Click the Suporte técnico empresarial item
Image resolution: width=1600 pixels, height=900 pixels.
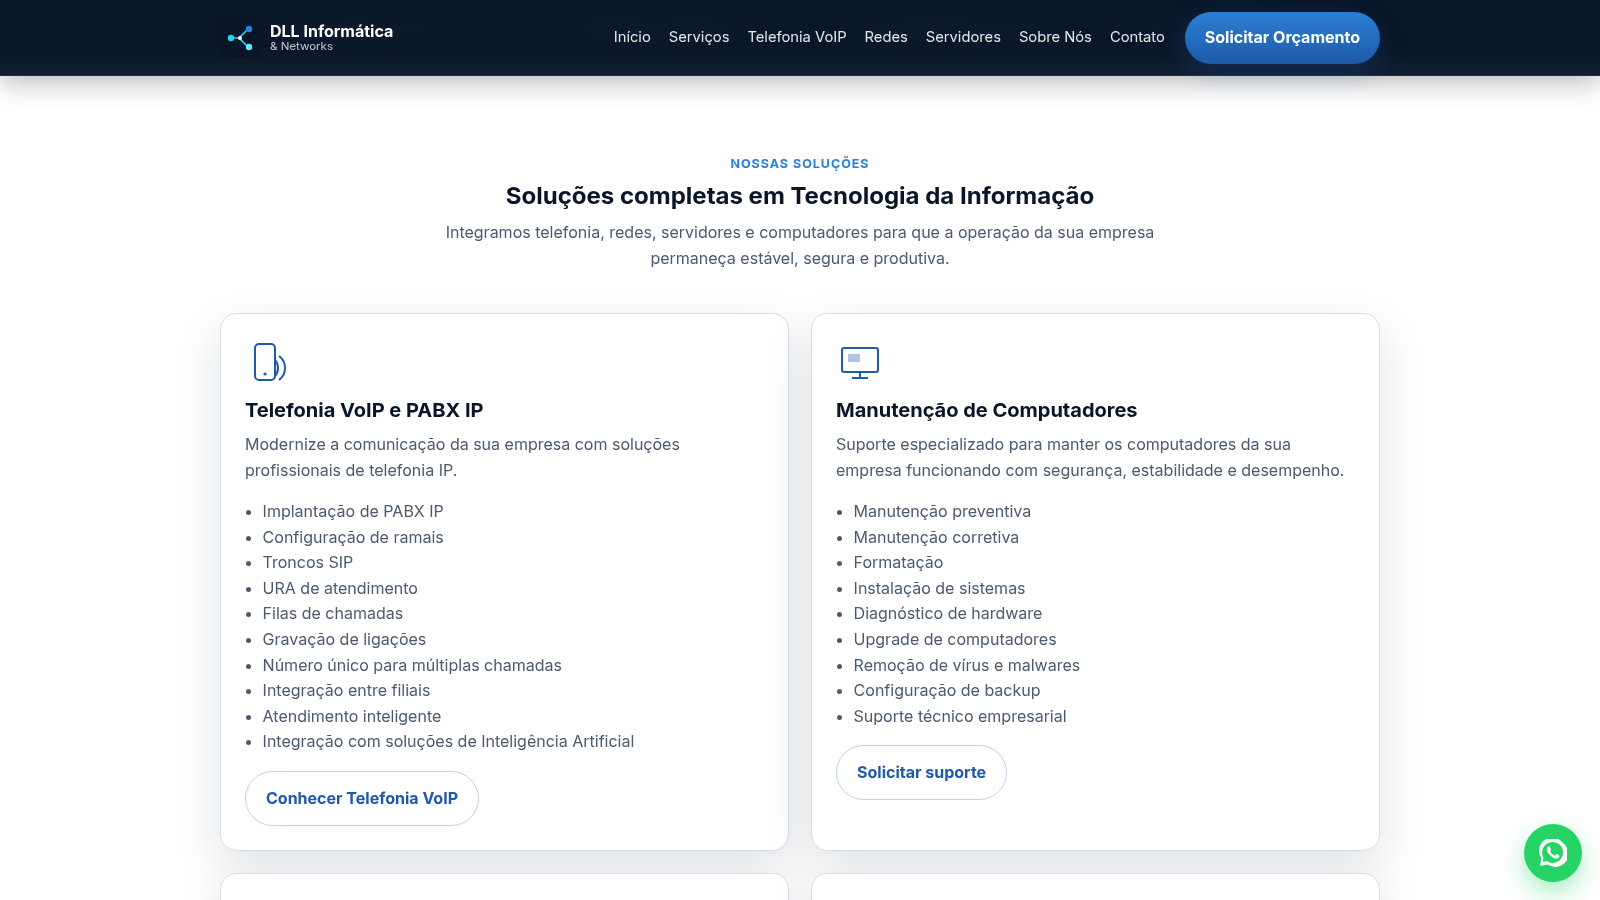point(960,716)
